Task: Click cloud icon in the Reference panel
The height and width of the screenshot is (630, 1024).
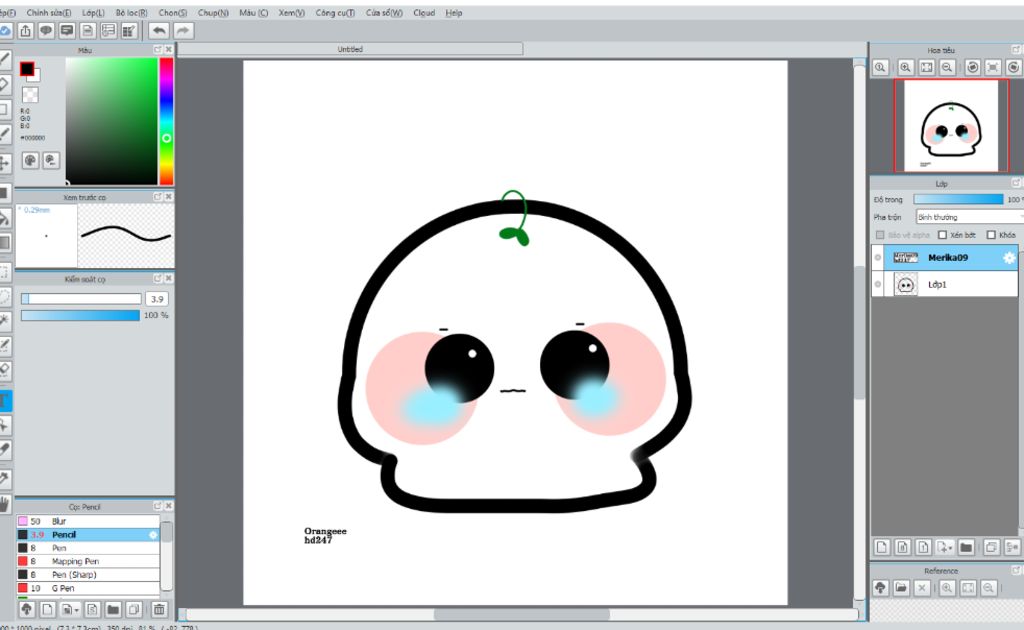Action: click(x=880, y=588)
